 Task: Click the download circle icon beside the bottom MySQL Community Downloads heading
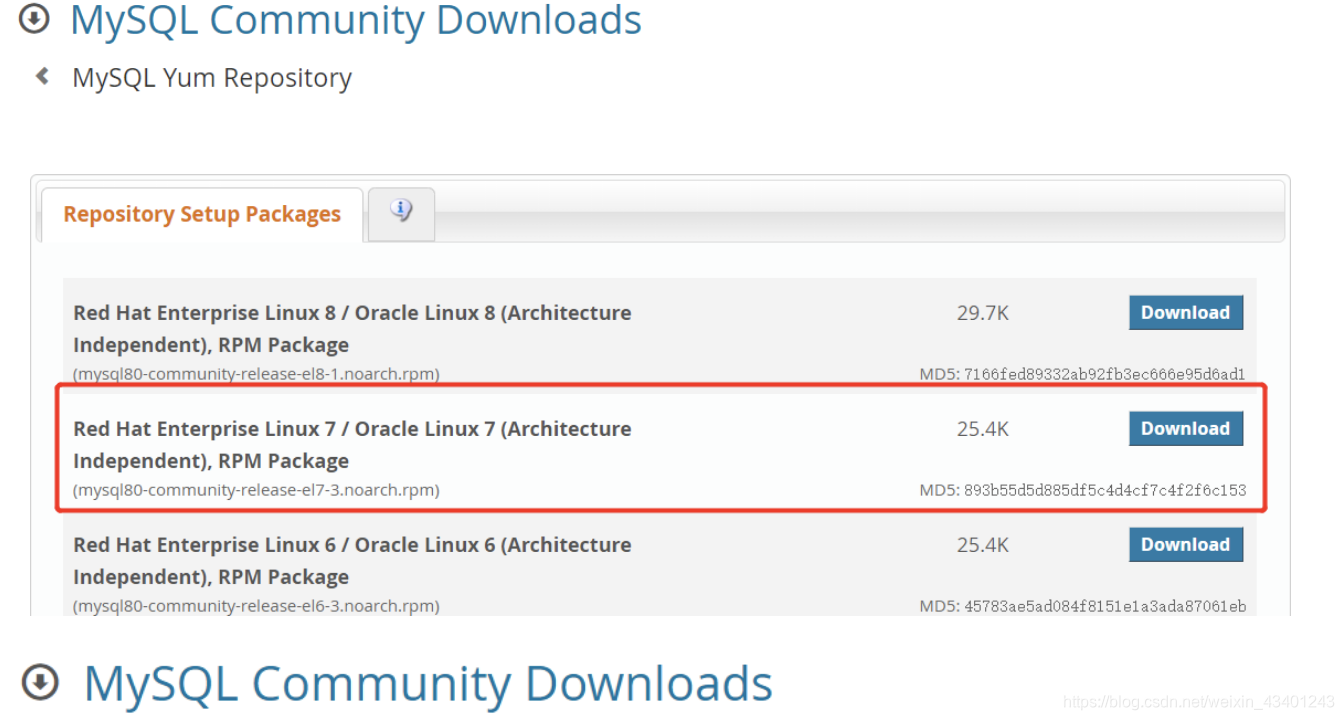point(40,682)
